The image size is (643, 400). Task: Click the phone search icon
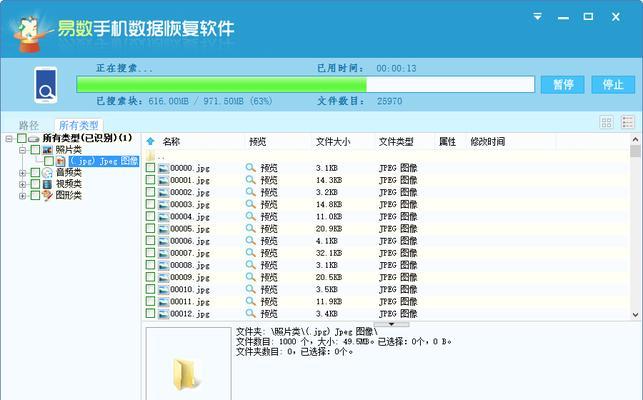(x=46, y=85)
